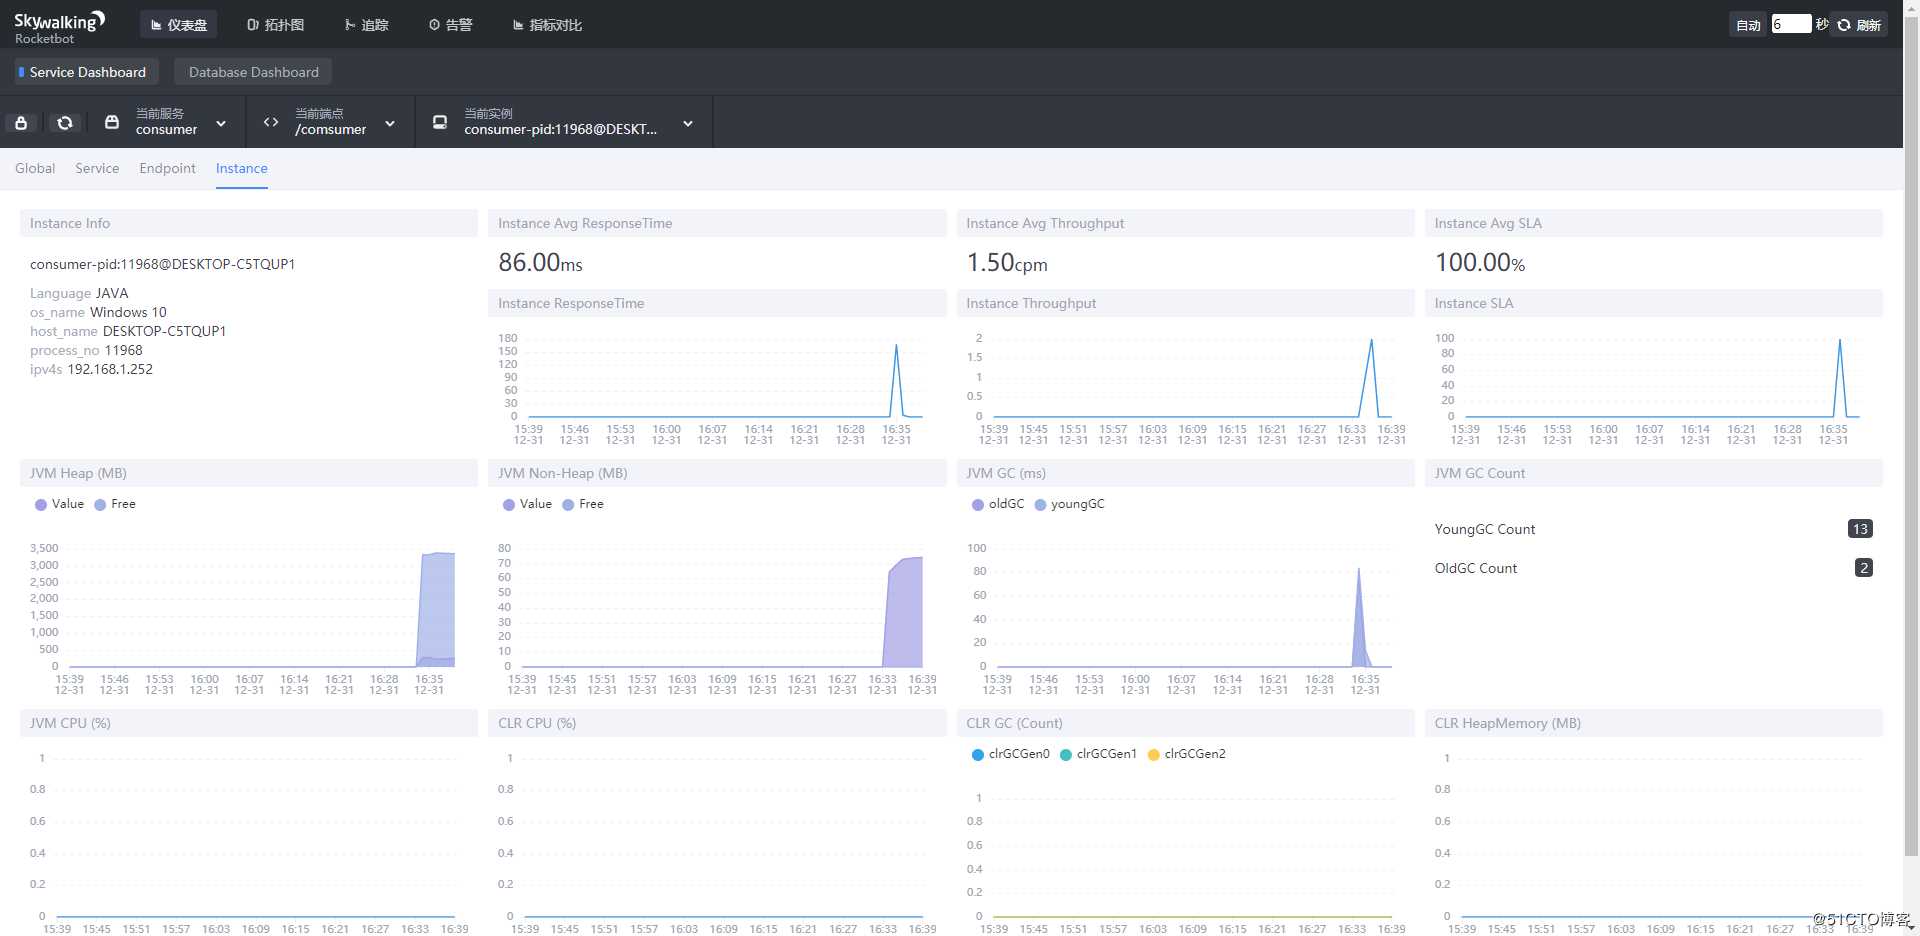Click the CLR HeapMemory (MB) panel header
Viewport: 1920px width, 936px height.
coord(1654,723)
